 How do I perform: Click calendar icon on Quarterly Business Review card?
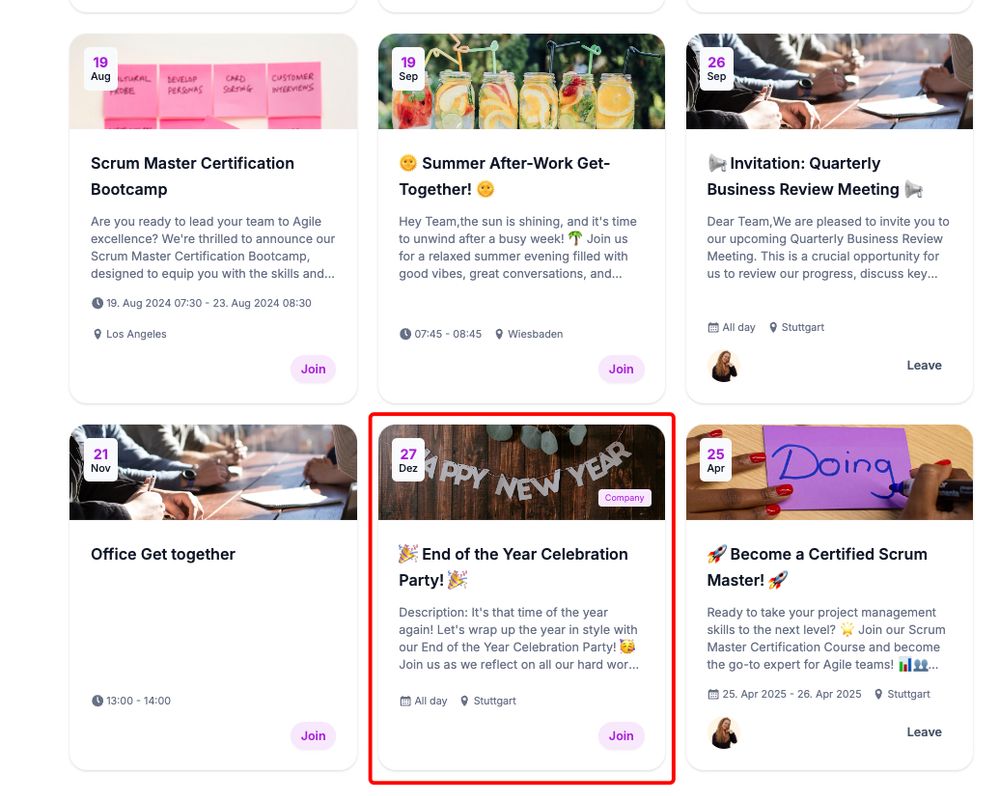click(713, 328)
